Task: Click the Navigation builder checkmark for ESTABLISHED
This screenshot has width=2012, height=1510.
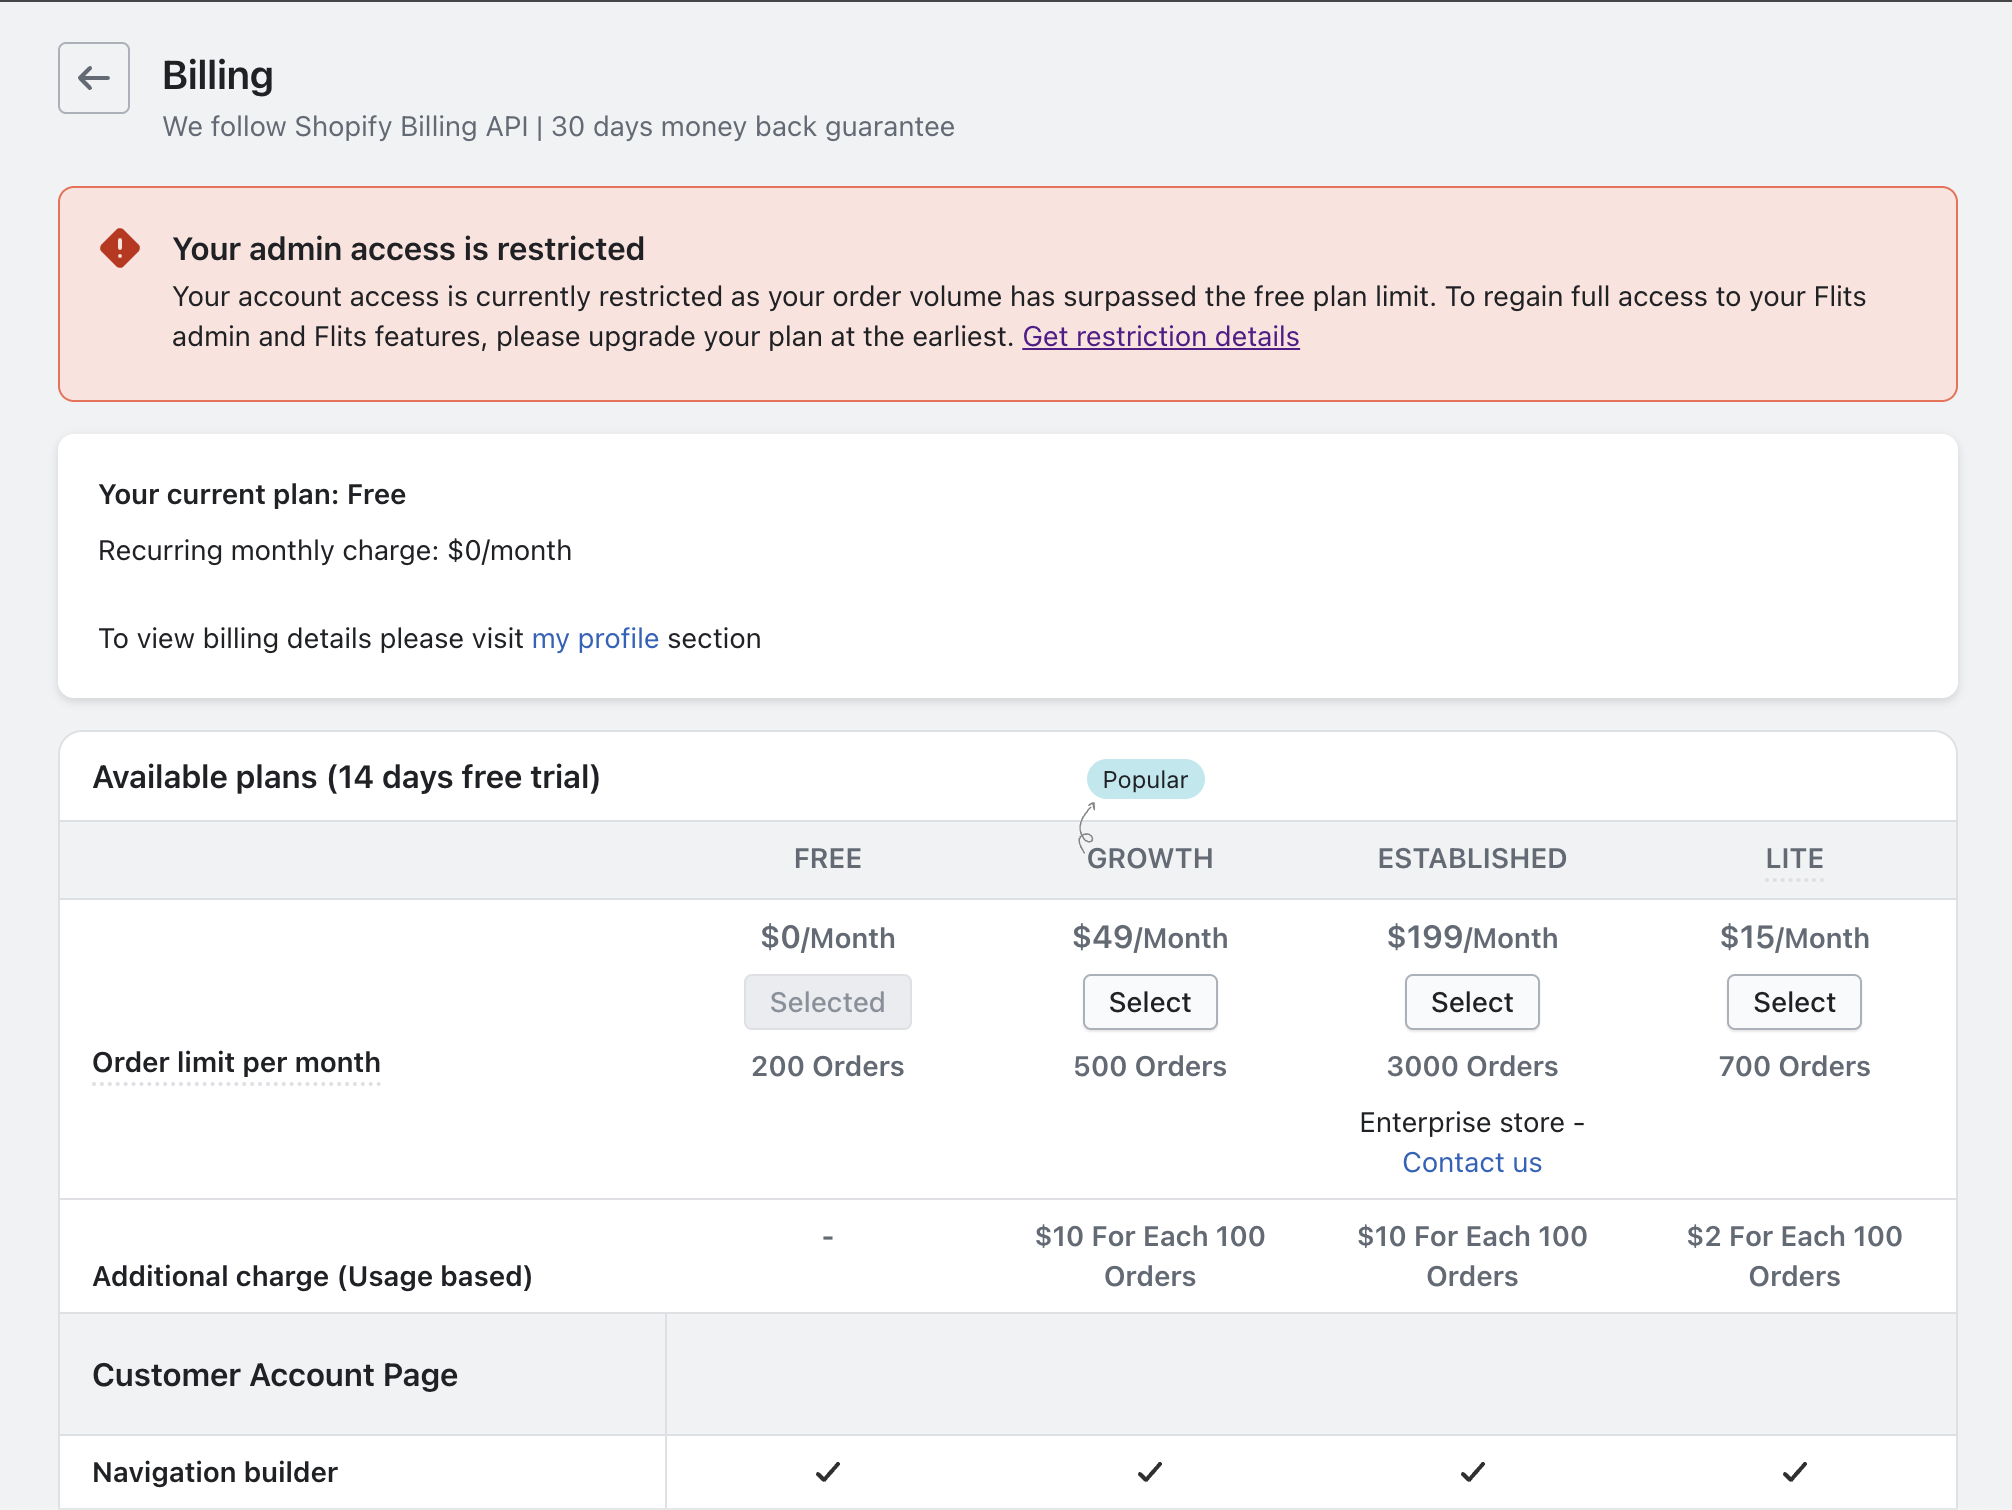Action: click(1472, 1472)
